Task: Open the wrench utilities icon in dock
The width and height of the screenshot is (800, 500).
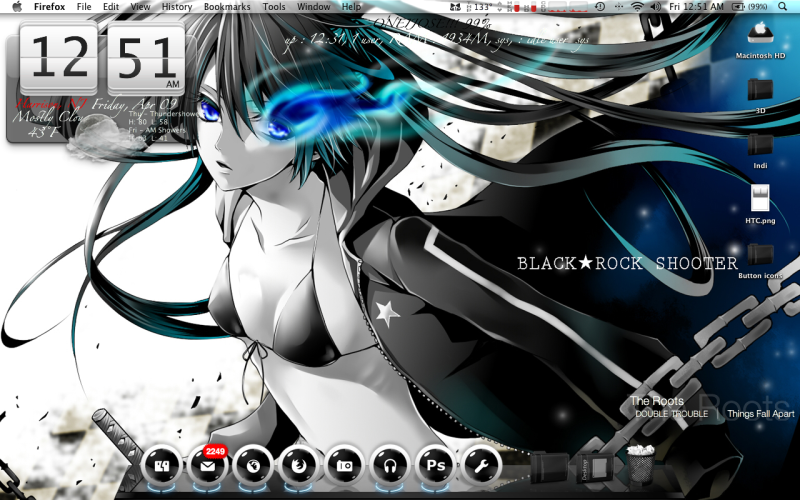Action: tap(482, 465)
